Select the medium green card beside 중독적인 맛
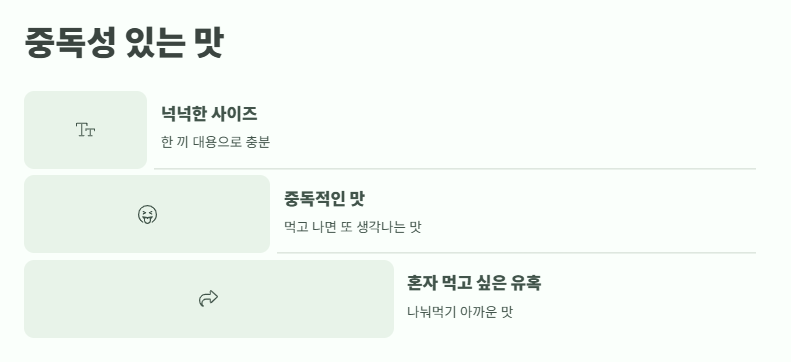791x362 pixels. point(147,214)
